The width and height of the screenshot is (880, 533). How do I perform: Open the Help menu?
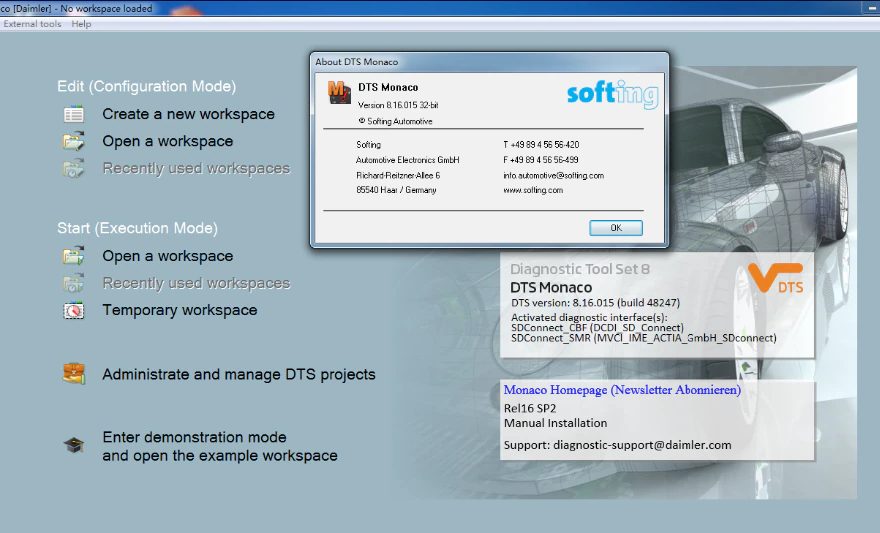[x=81, y=24]
